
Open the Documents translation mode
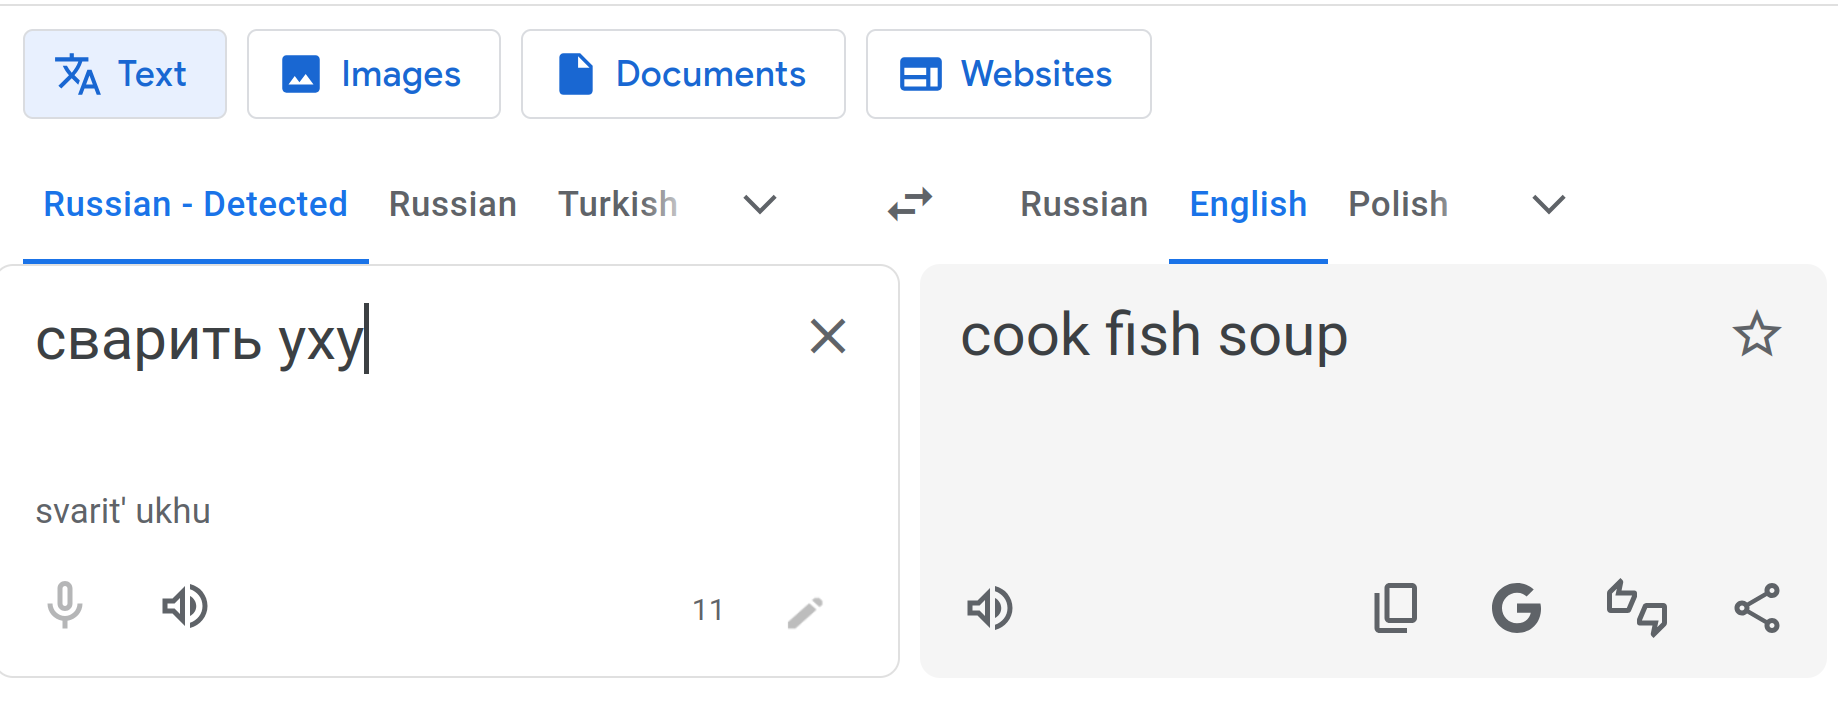683,74
